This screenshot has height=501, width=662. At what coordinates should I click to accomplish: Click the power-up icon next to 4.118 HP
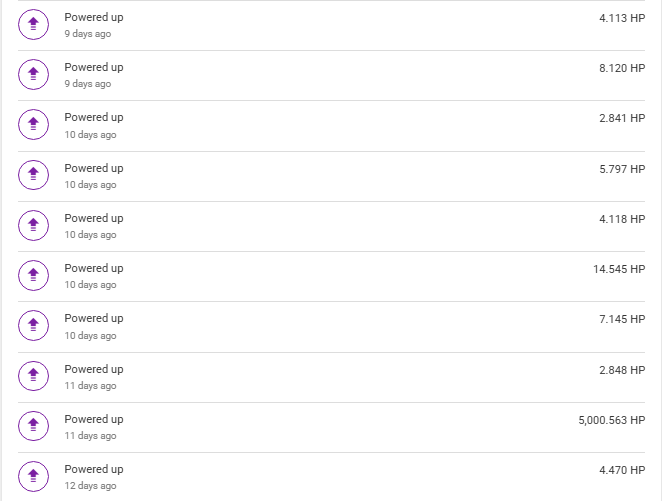(x=33, y=225)
